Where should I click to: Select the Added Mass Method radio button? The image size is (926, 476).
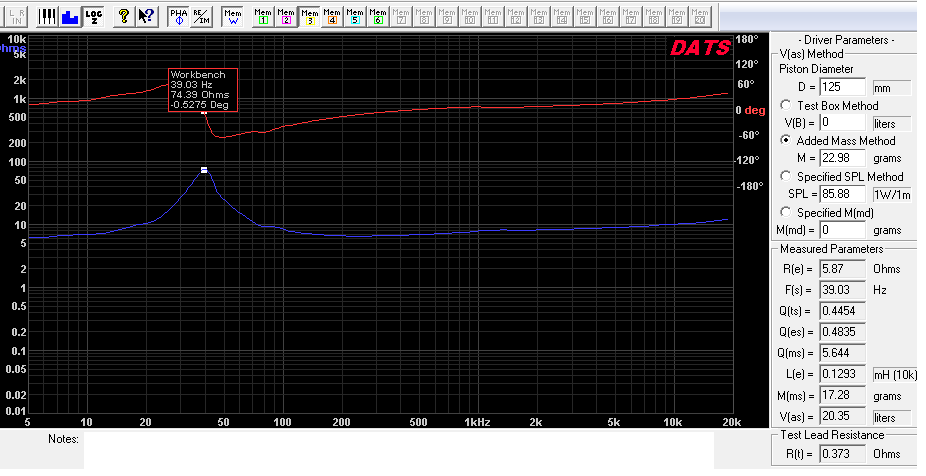tap(785, 141)
